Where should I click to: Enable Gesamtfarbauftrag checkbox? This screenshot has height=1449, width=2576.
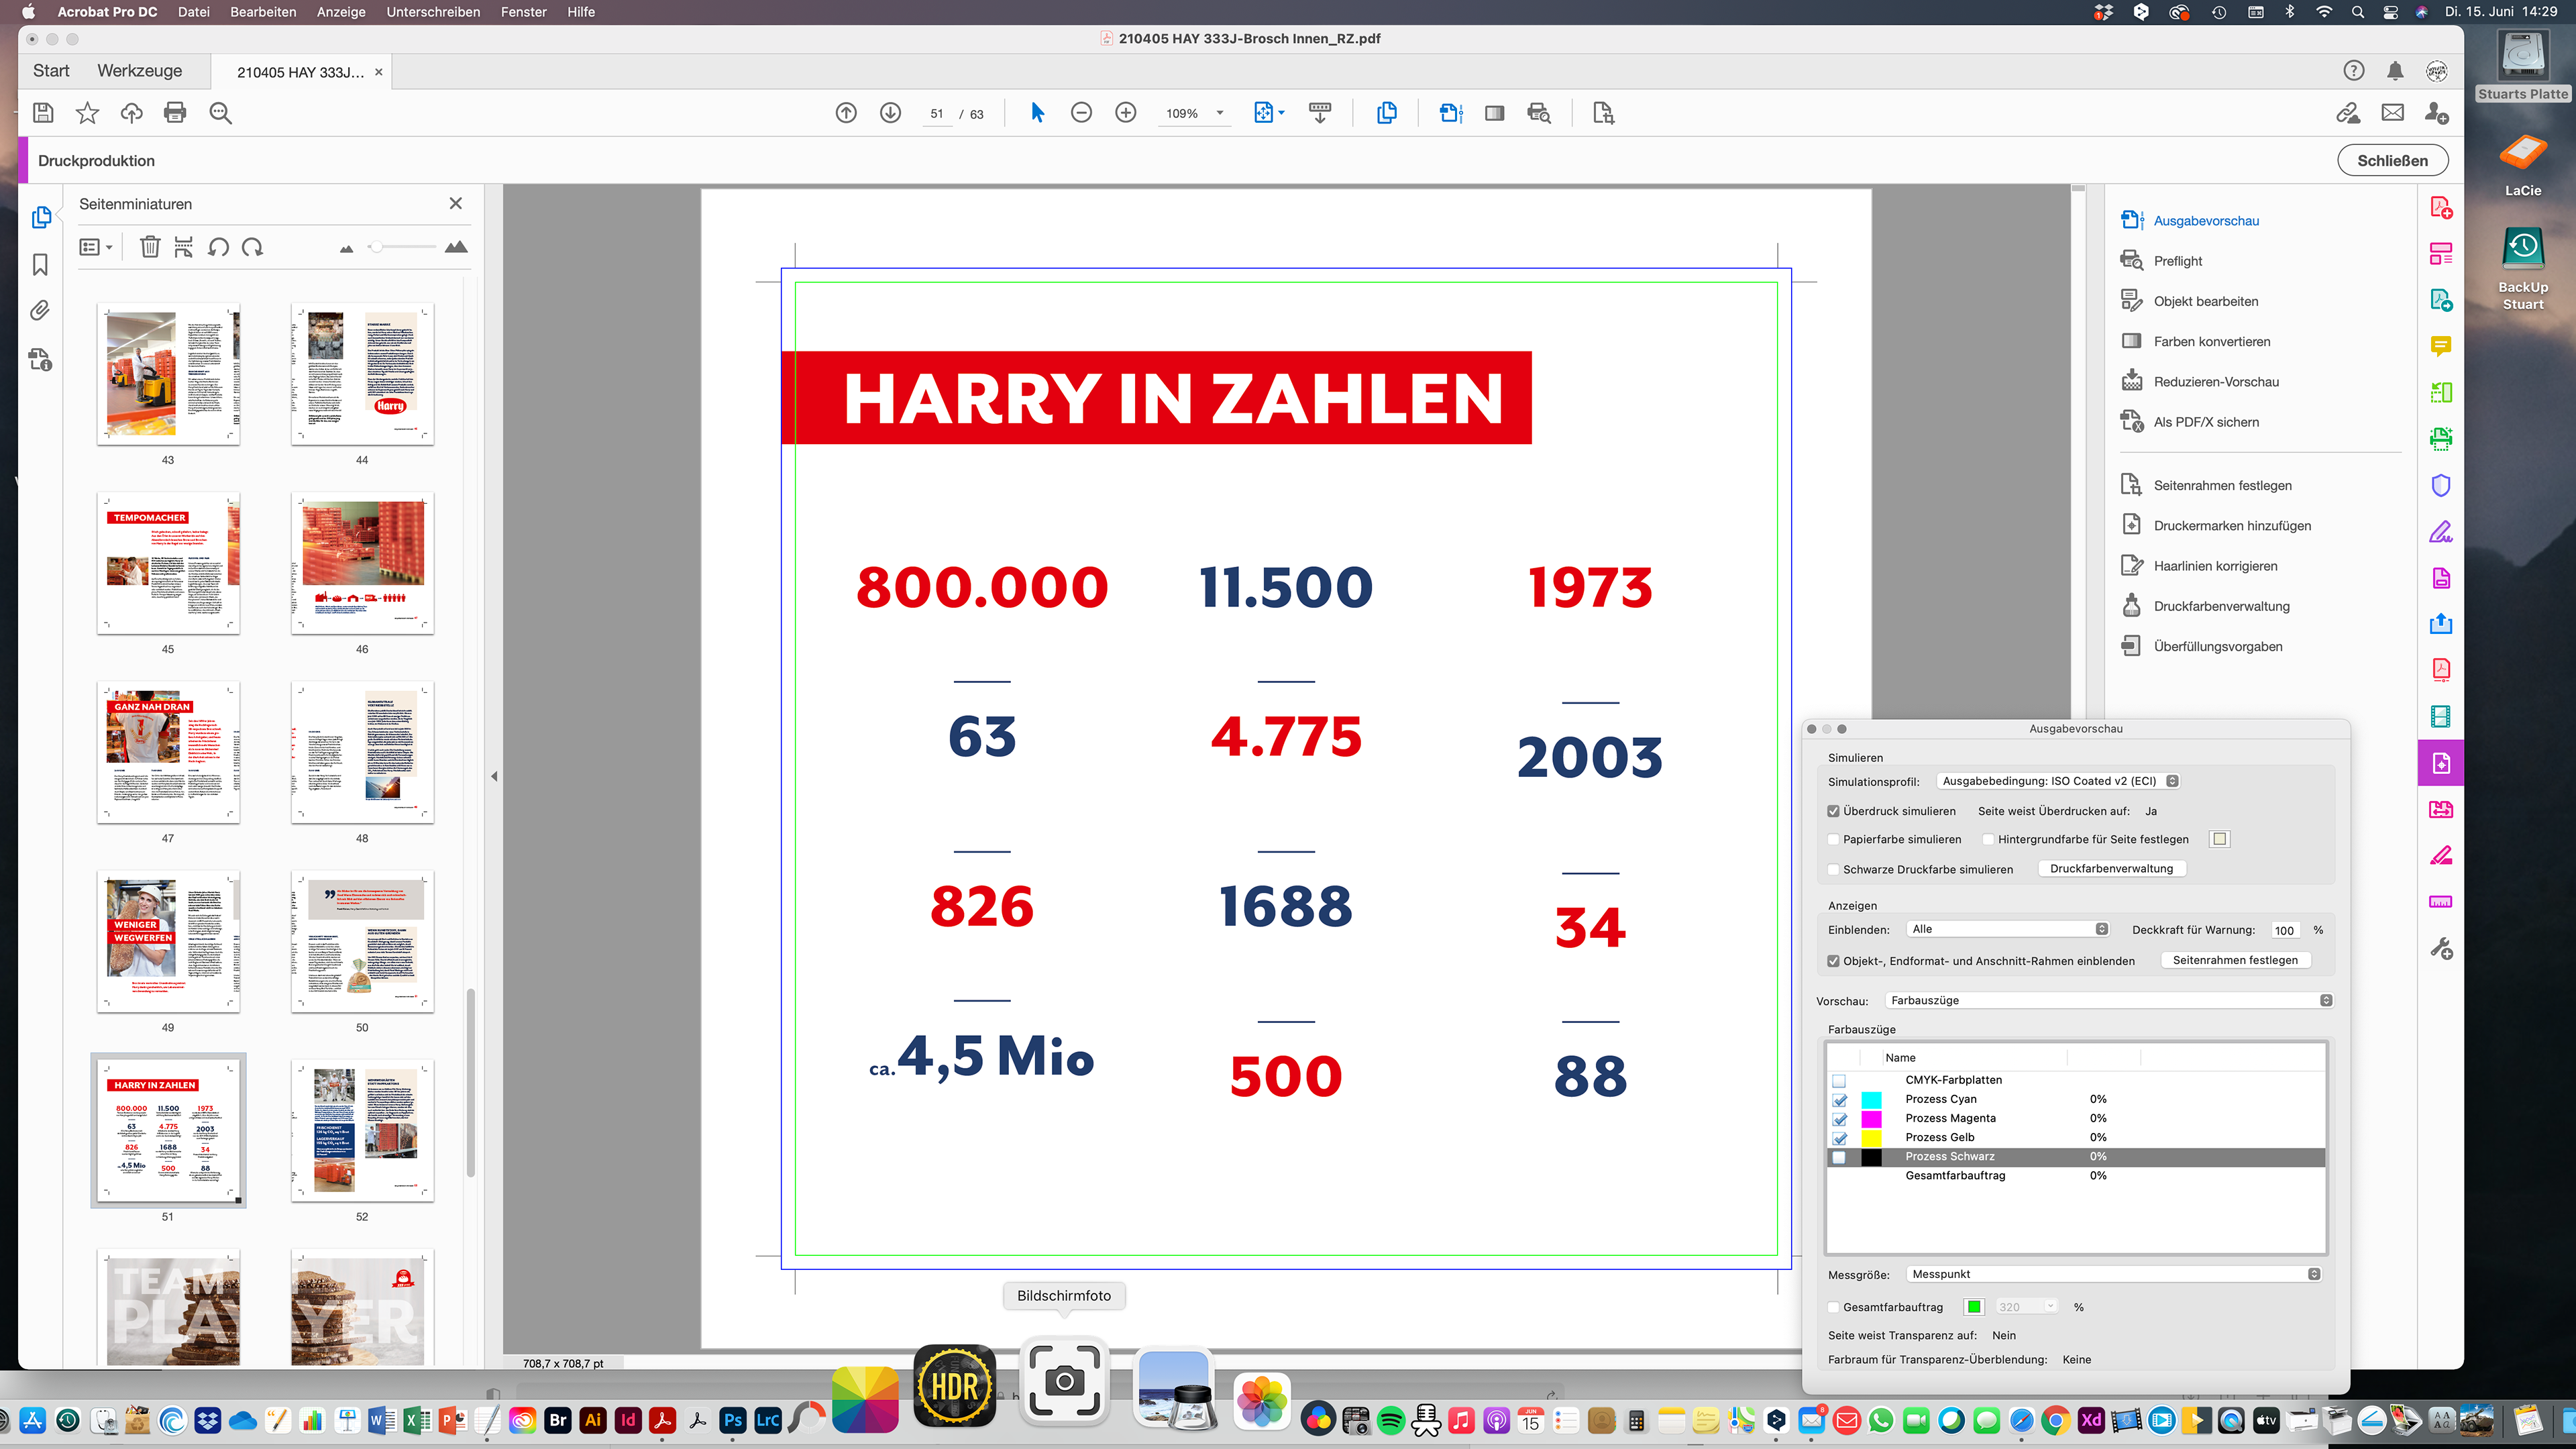coord(1833,1308)
